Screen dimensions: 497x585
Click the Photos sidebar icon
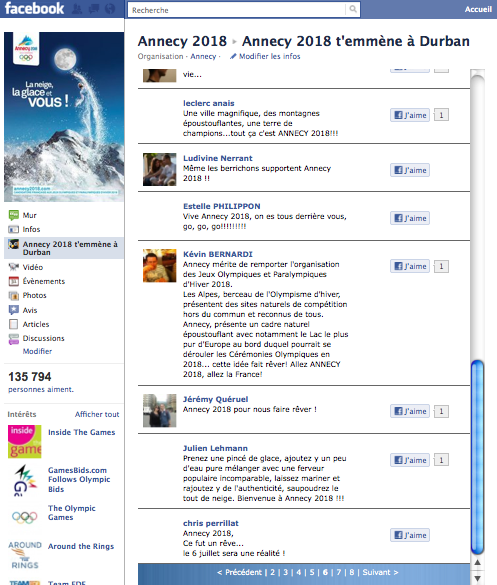14,295
